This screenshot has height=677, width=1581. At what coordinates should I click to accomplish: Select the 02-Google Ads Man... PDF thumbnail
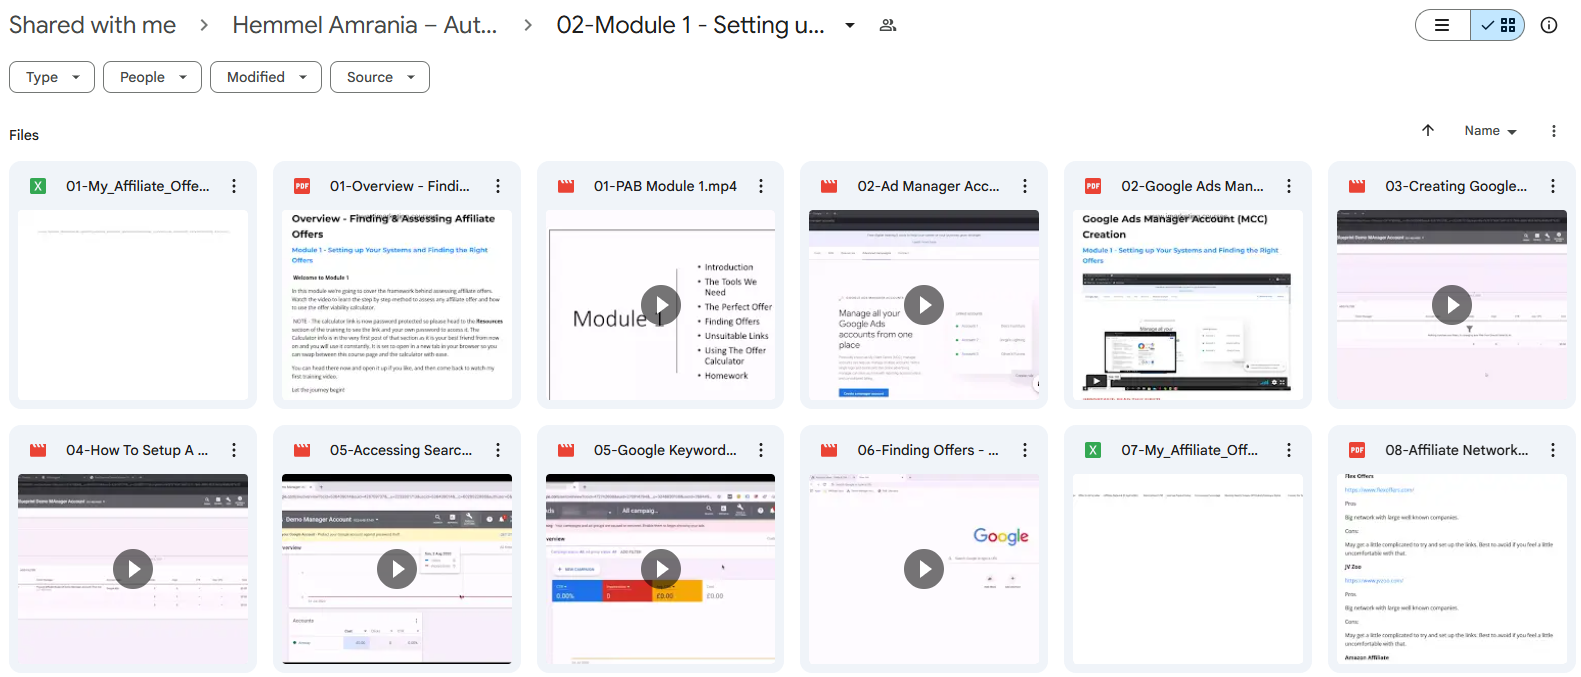coord(1188,305)
